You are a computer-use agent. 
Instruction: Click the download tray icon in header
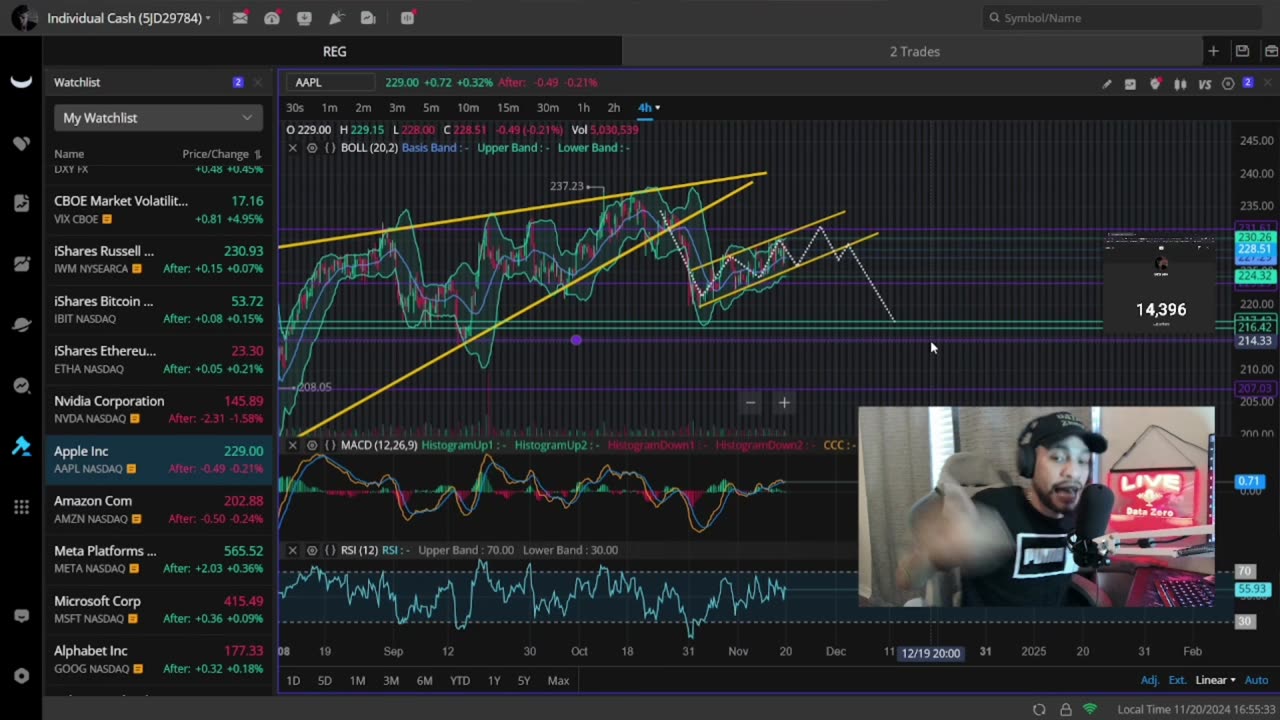click(304, 18)
